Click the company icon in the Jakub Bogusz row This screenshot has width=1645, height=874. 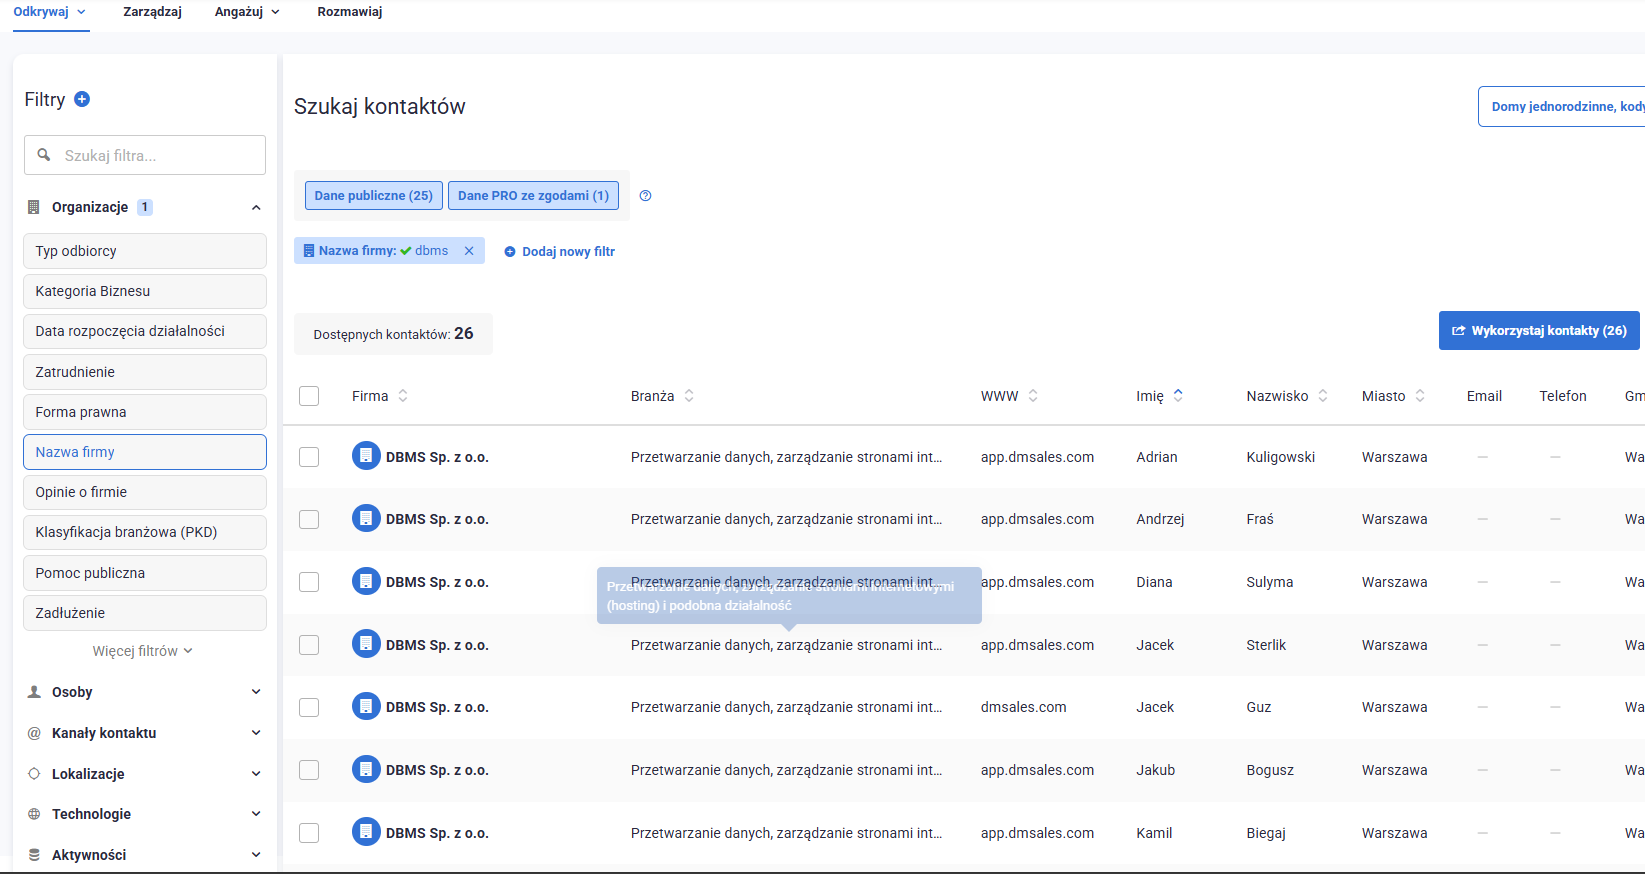click(366, 769)
